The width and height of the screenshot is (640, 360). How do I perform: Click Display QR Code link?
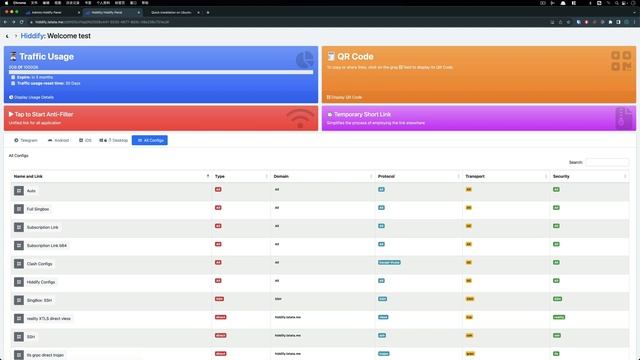pyautogui.click(x=344, y=97)
